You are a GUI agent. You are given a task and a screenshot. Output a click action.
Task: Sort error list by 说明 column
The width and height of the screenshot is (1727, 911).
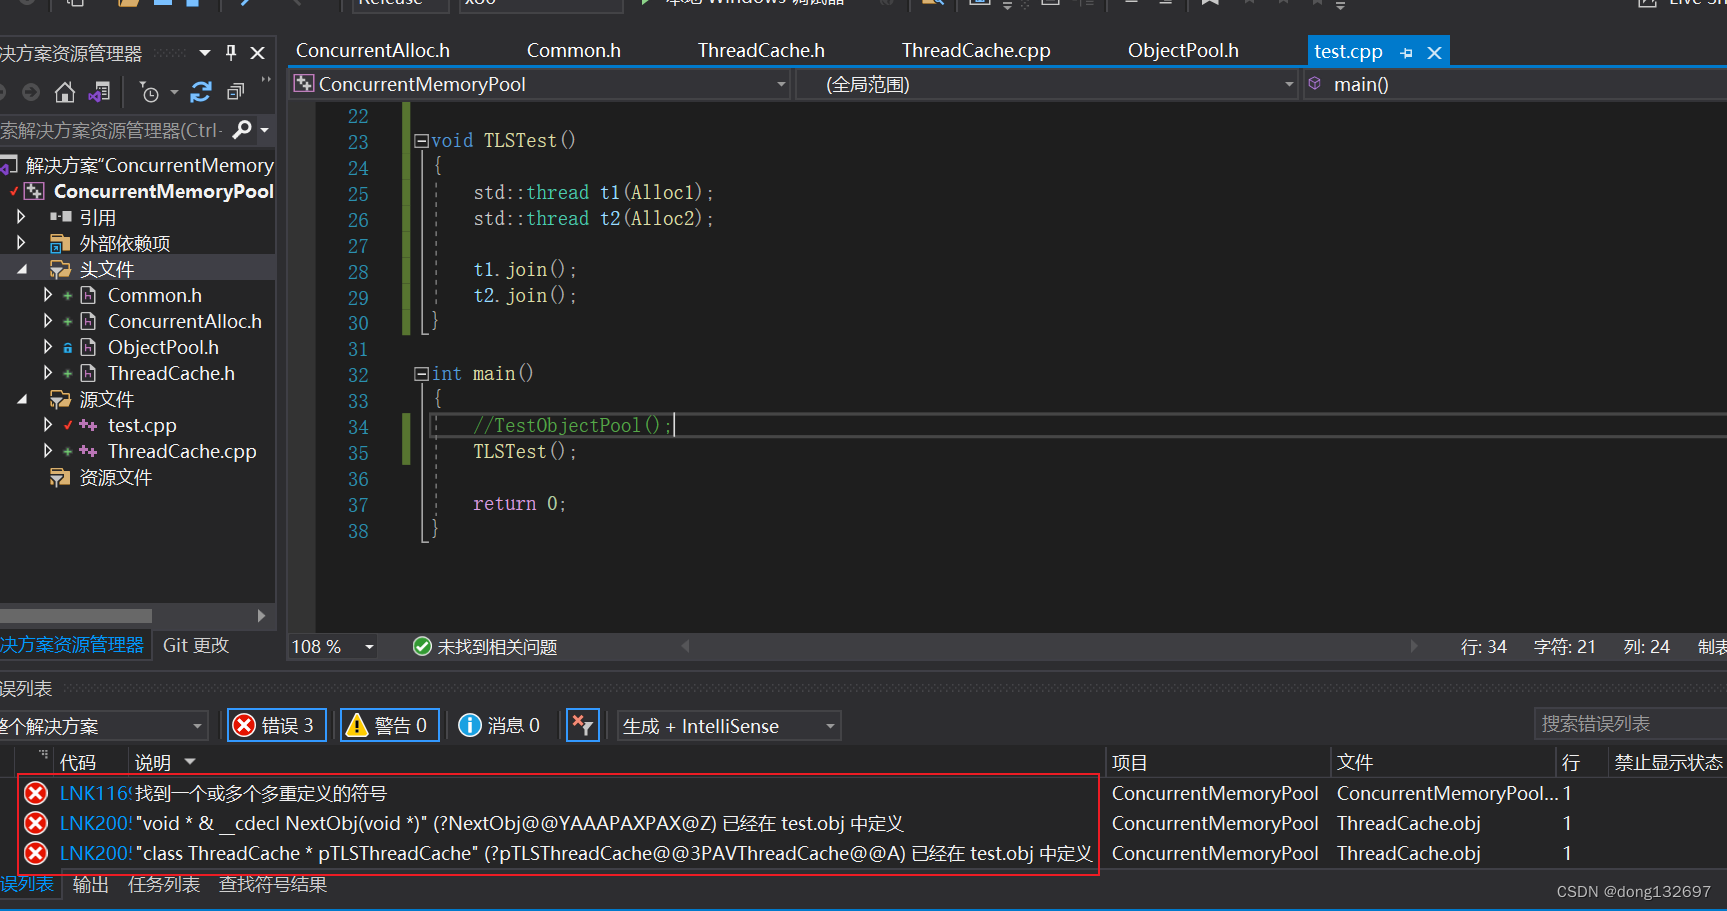[153, 763]
